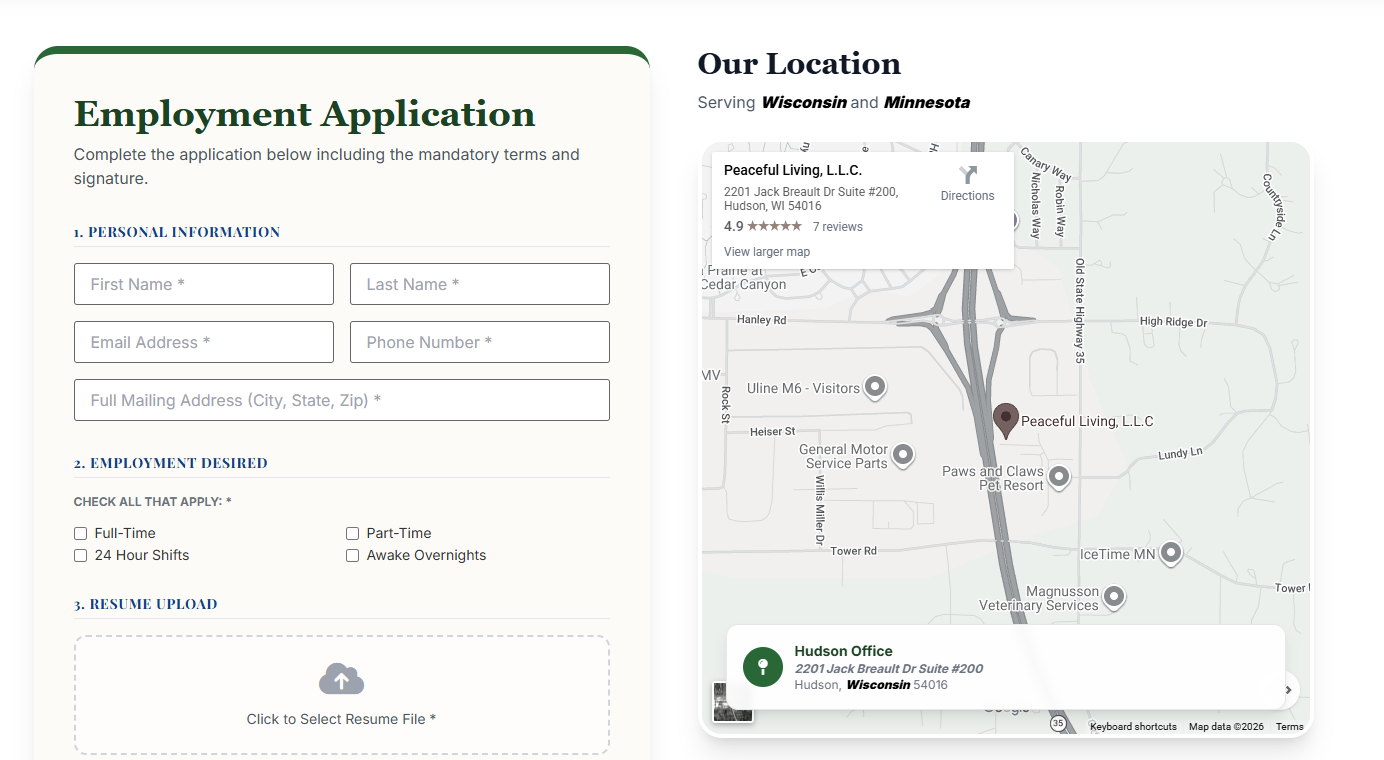
Task: Enable the Part-Time option
Action: click(353, 534)
